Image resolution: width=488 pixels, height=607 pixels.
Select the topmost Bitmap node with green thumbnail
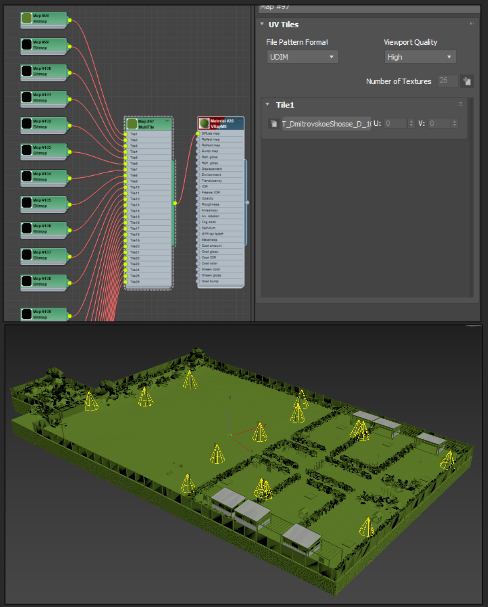click(44, 19)
